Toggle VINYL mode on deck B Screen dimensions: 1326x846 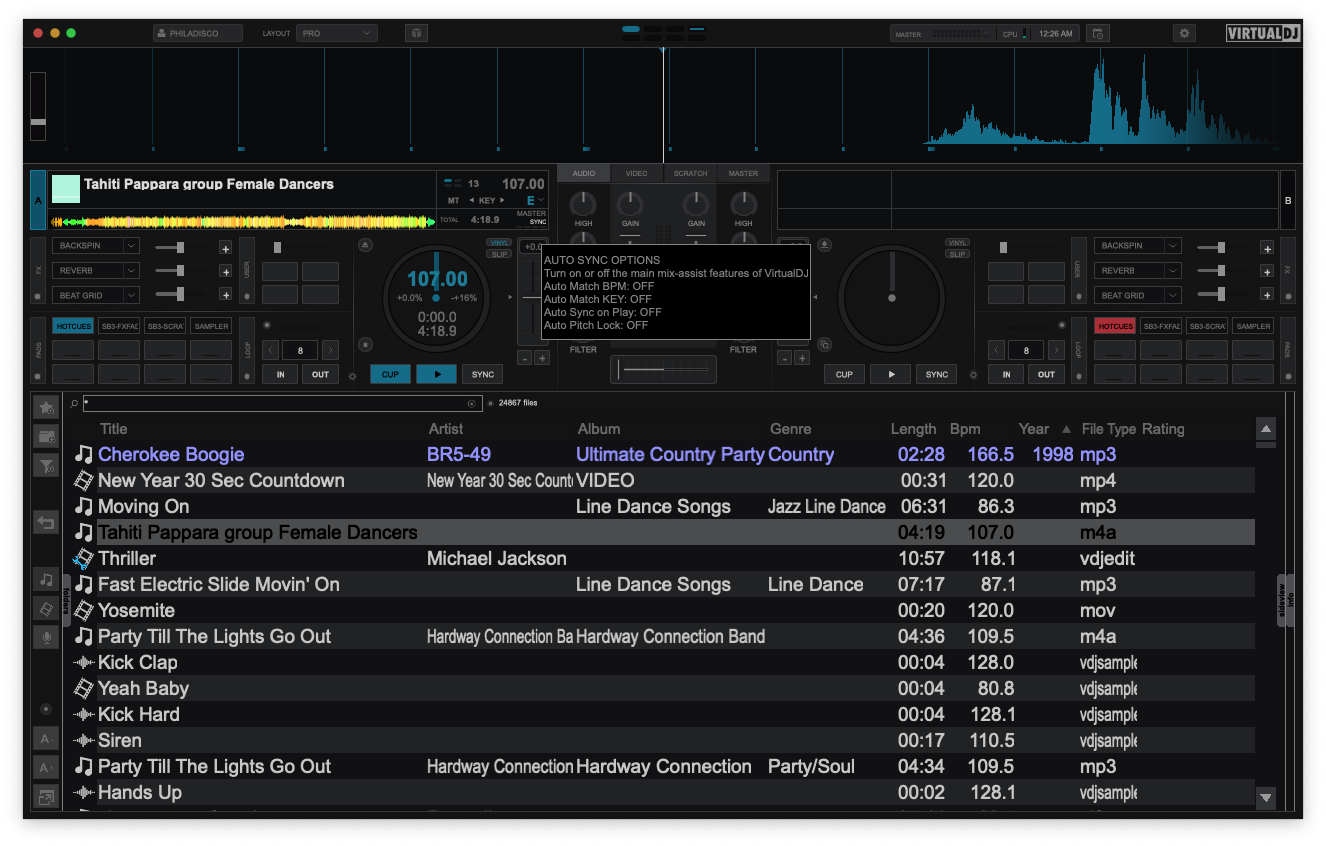point(957,243)
